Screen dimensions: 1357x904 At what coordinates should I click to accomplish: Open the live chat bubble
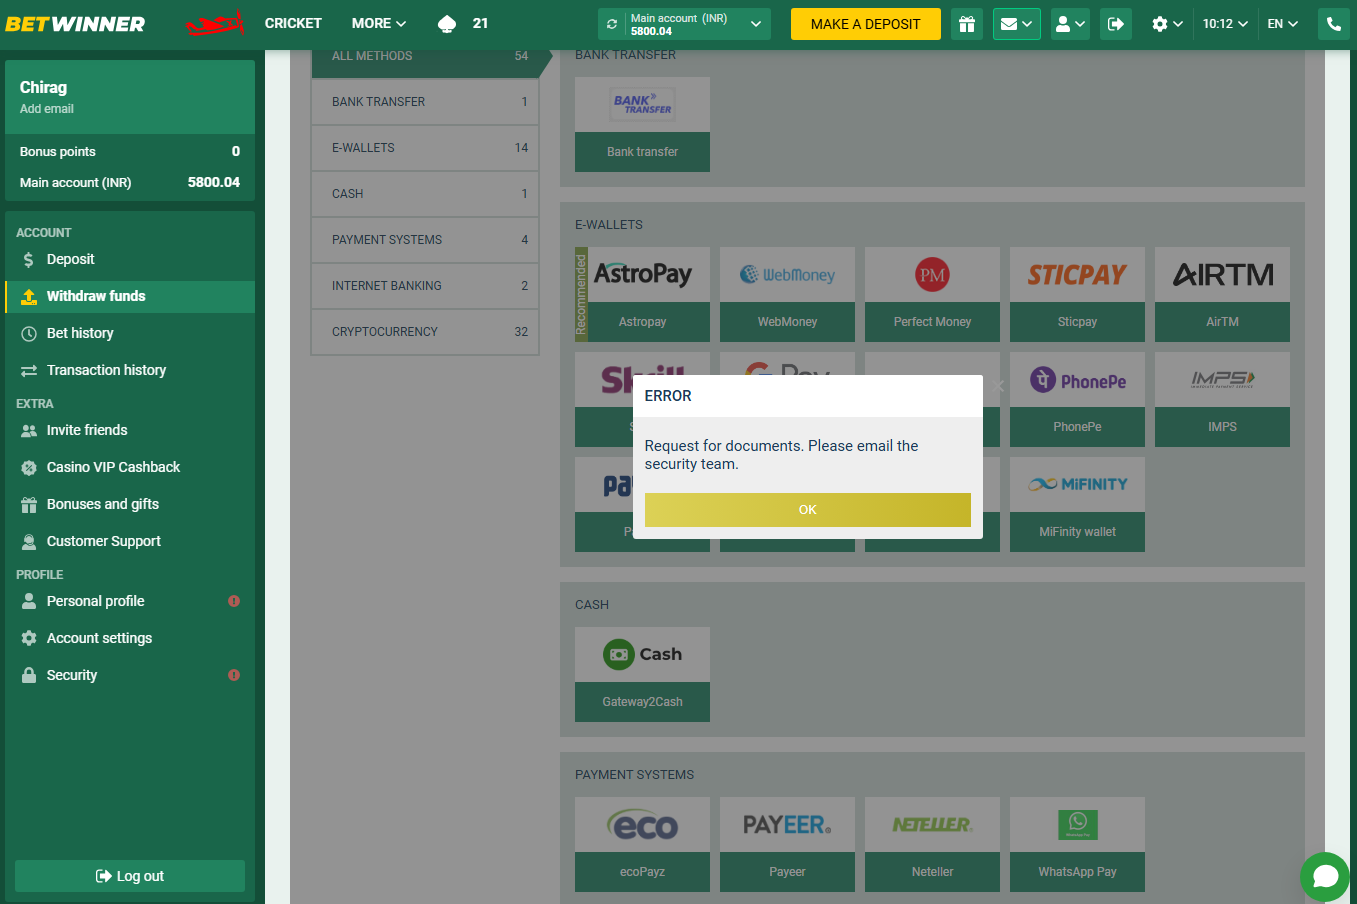pyautogui.click(x=1325, y=877)
